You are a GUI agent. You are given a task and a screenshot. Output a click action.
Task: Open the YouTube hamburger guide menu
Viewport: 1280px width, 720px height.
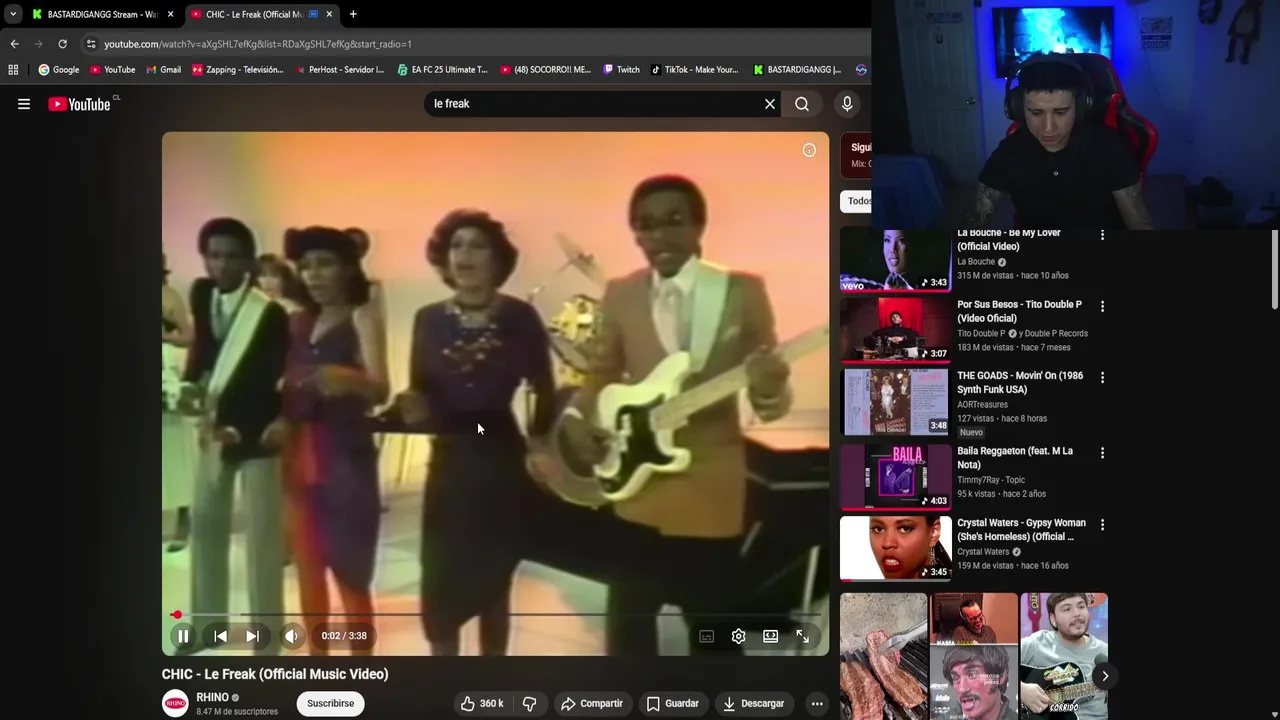[24, 104]
